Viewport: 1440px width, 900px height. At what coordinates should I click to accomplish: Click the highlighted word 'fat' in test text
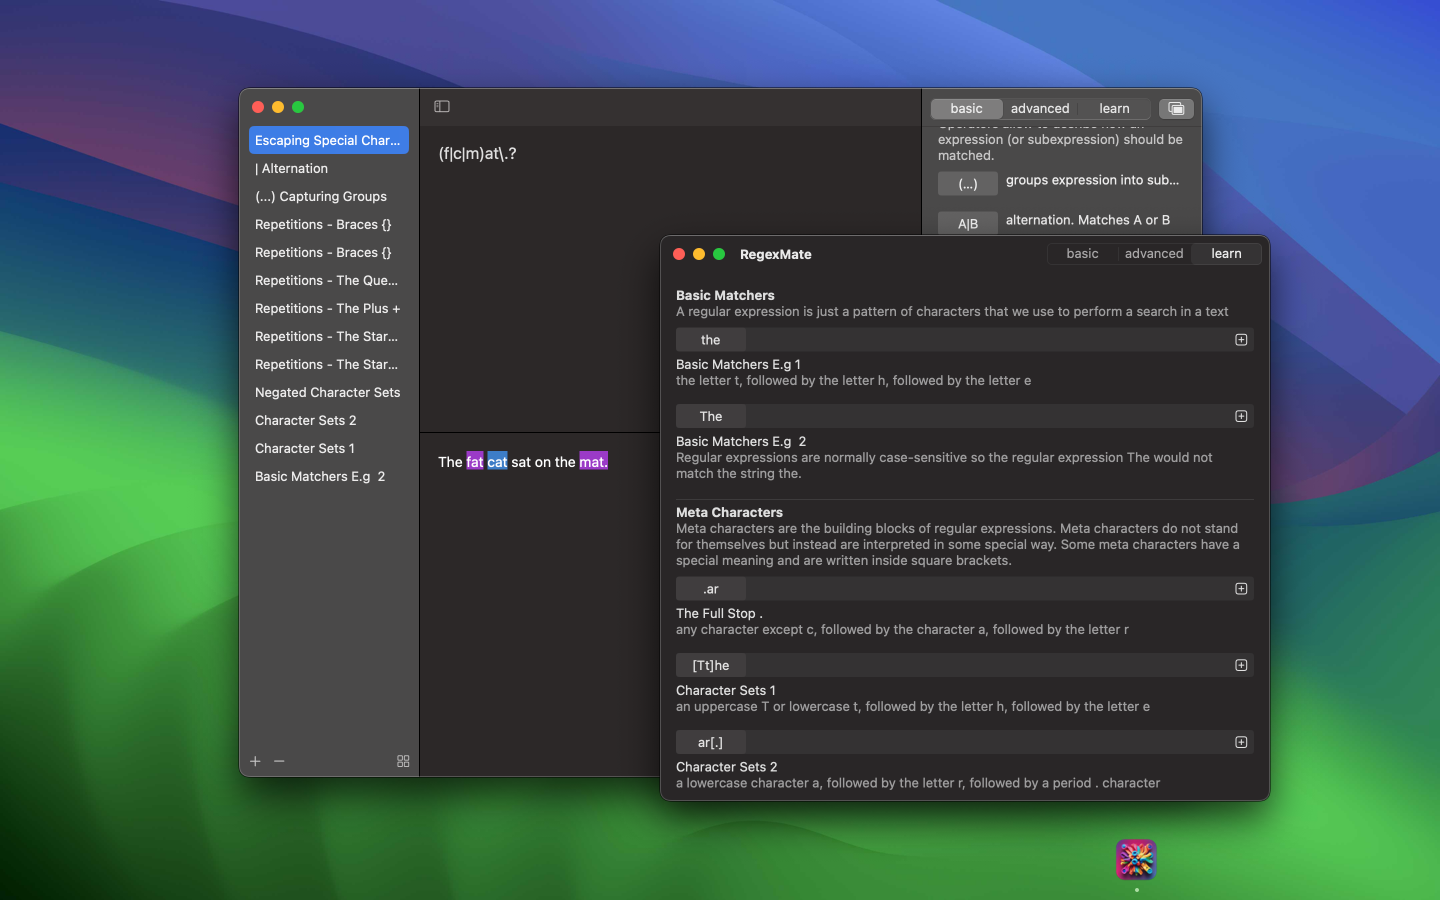[475, 462]
